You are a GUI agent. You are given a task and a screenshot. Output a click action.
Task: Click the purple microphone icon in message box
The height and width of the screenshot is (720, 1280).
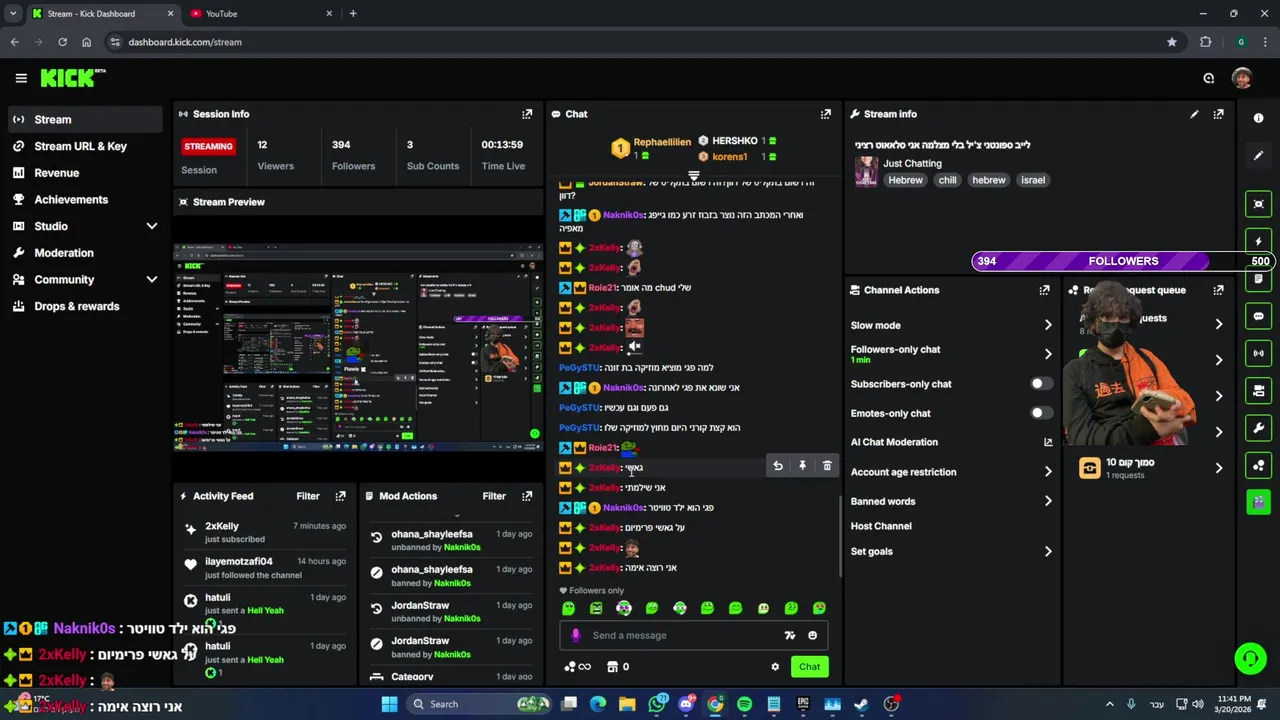[575, 635]
